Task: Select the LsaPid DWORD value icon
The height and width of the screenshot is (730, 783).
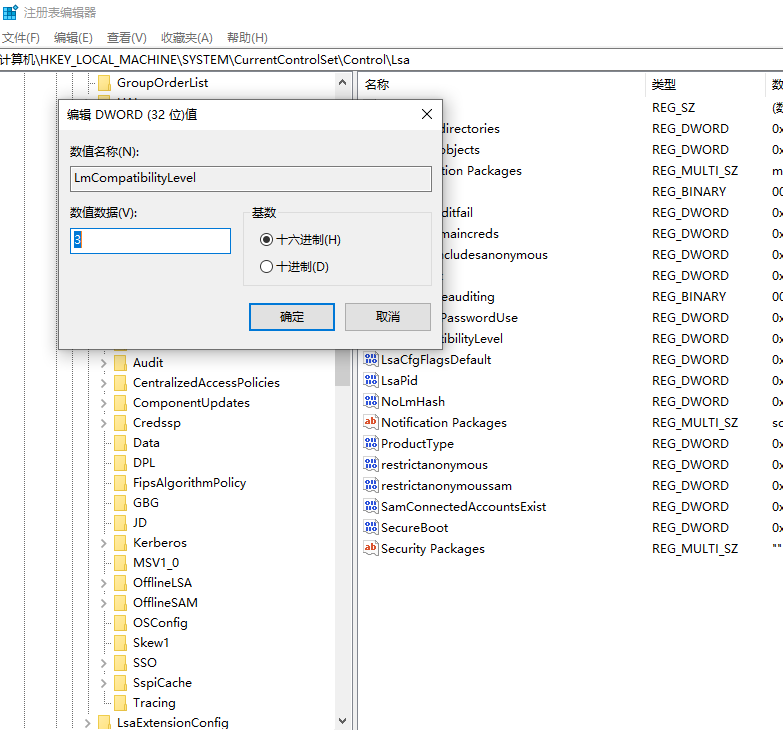Action: click(x=371, y=380)
